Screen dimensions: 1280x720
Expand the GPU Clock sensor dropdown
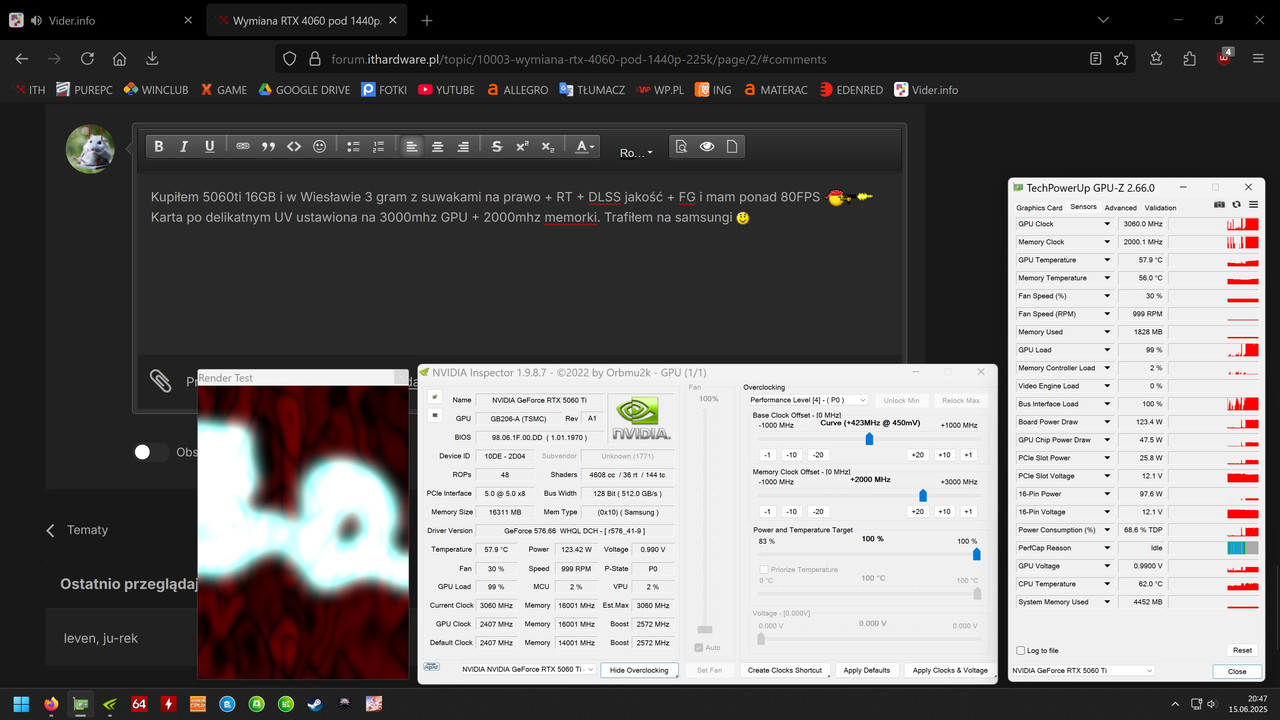[1107, 224]
